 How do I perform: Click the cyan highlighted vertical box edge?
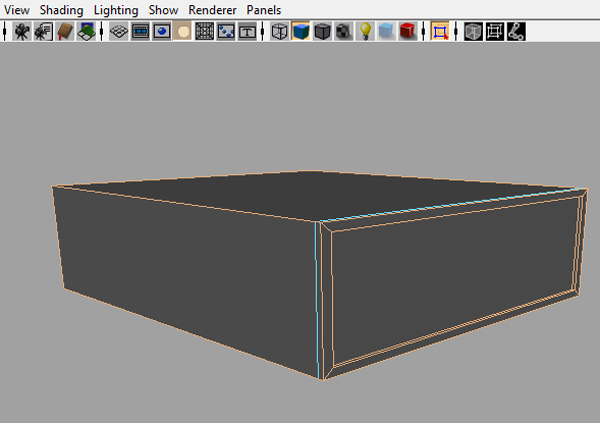click(316, 299)
